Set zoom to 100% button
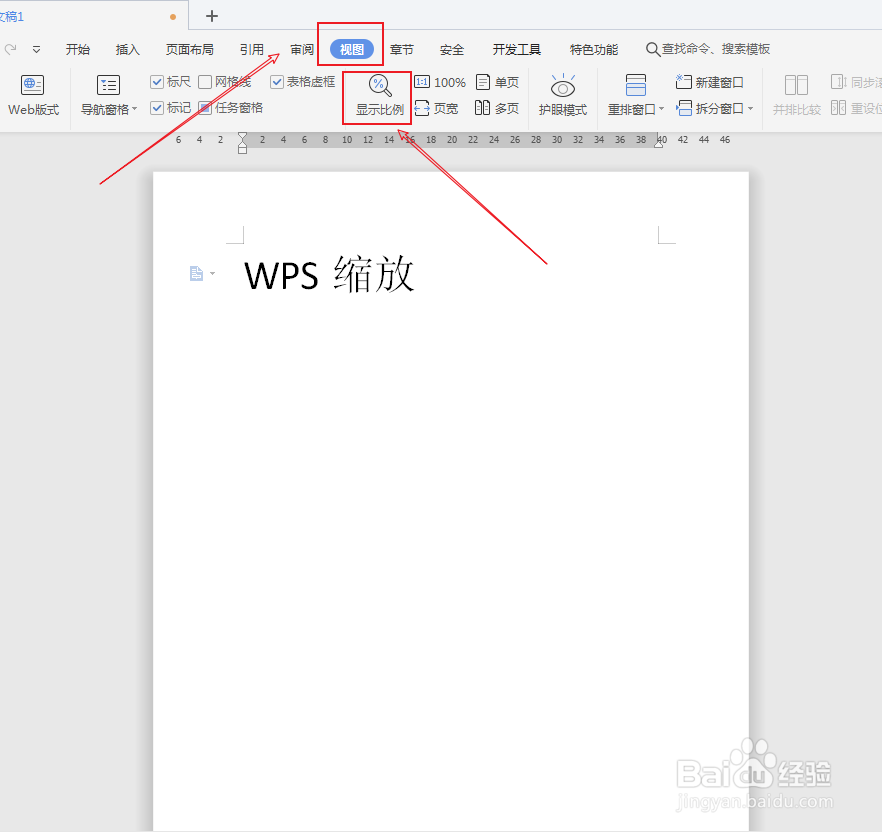Image resolution: width=882 pixels, height=832 pixels. point(440,82)
